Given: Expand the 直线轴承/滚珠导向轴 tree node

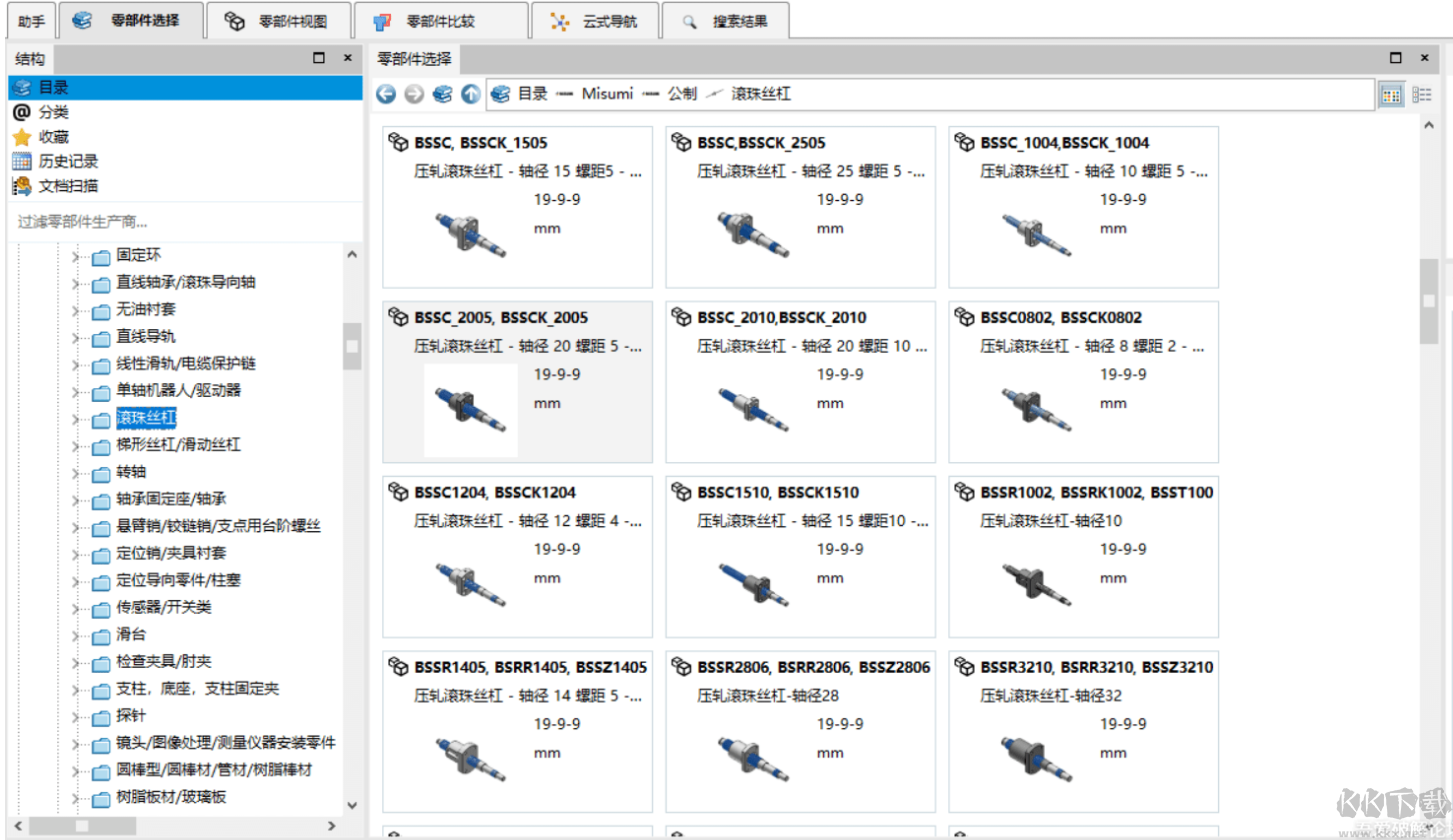Looking at the screenshot, I should [75, 283].
